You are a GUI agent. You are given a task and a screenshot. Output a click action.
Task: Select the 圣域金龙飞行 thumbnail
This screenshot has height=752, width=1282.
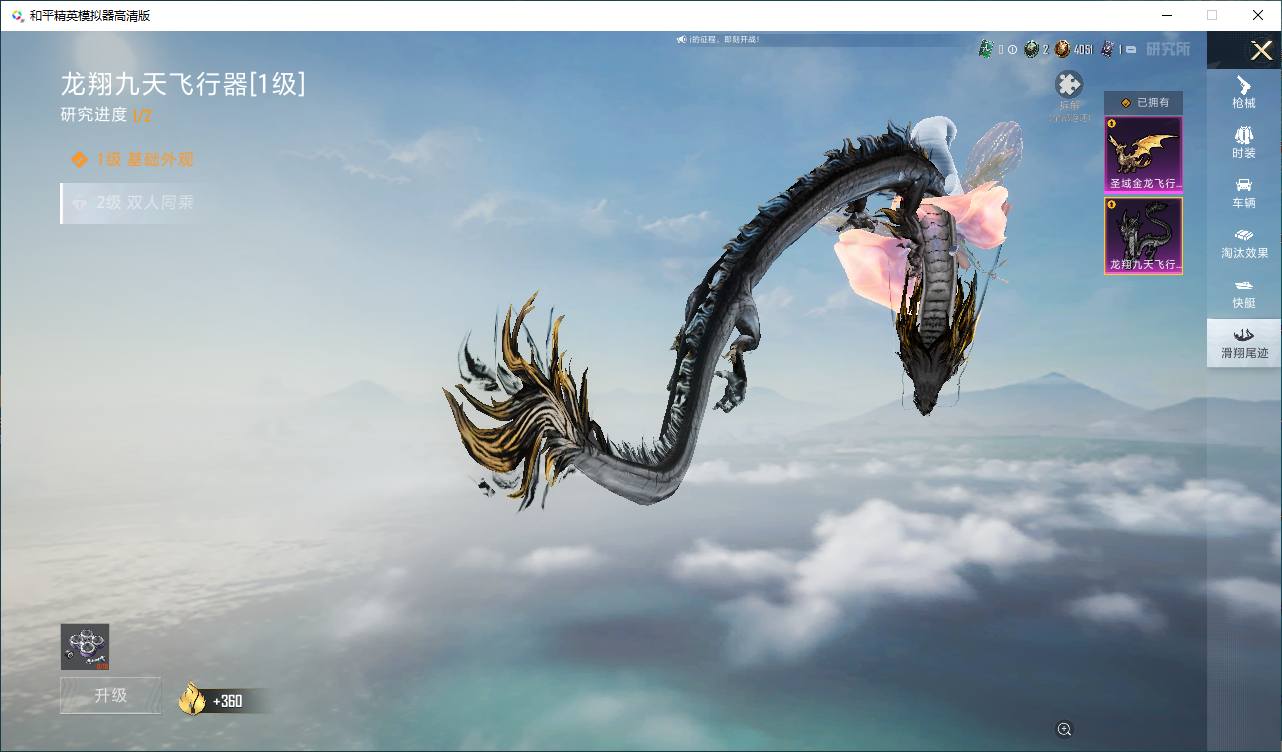(x=1143, y=154)
